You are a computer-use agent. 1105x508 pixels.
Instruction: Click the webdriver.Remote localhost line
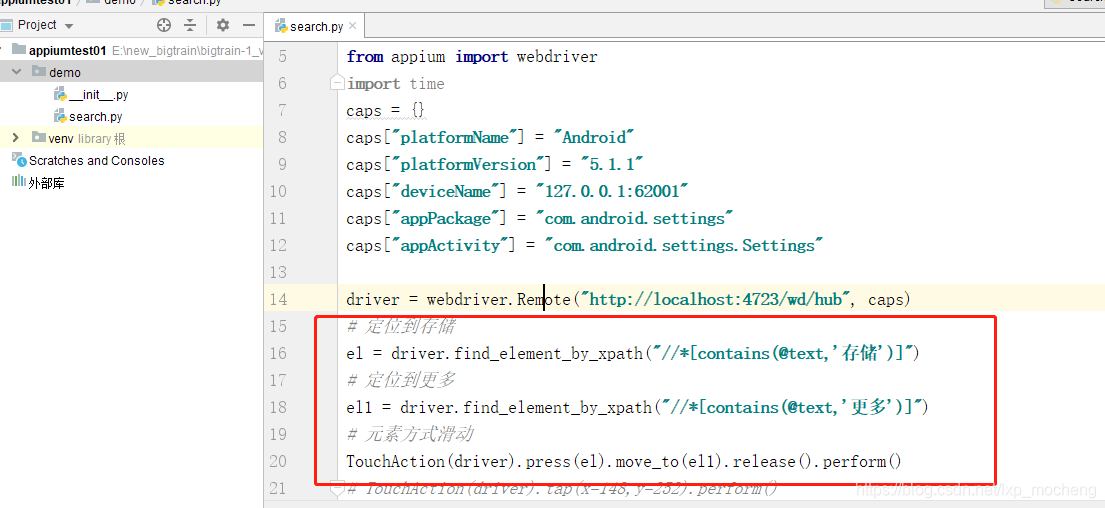click(x=629, y=299)
